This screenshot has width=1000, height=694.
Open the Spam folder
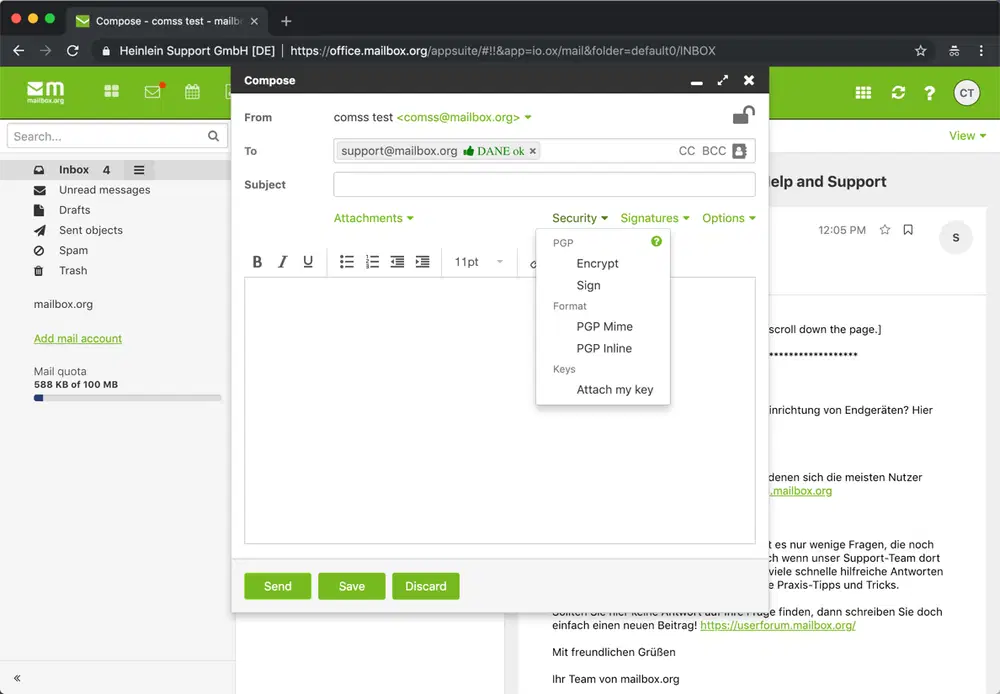click(73, 251)
